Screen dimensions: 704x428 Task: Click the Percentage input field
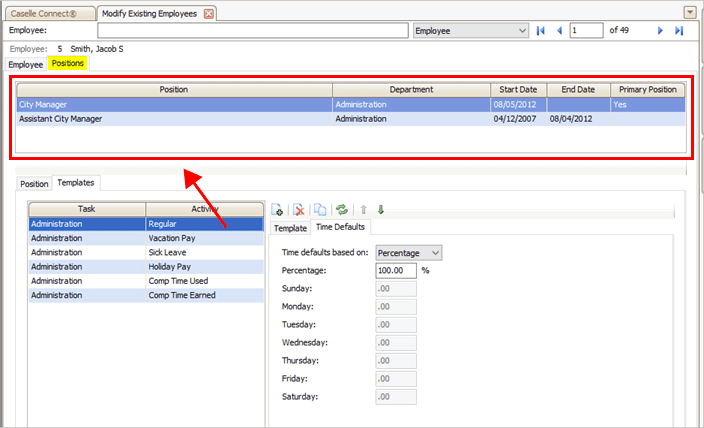click(396, 270)
